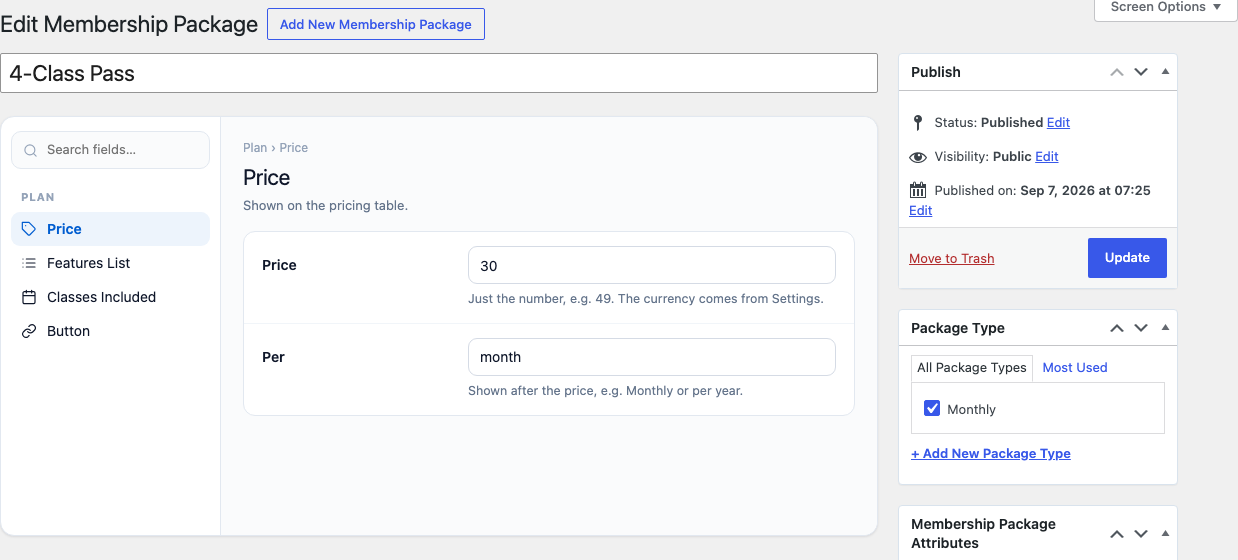Click the Membership Package Attributes panel title
Screen dimensions: 1238x560
983,534
